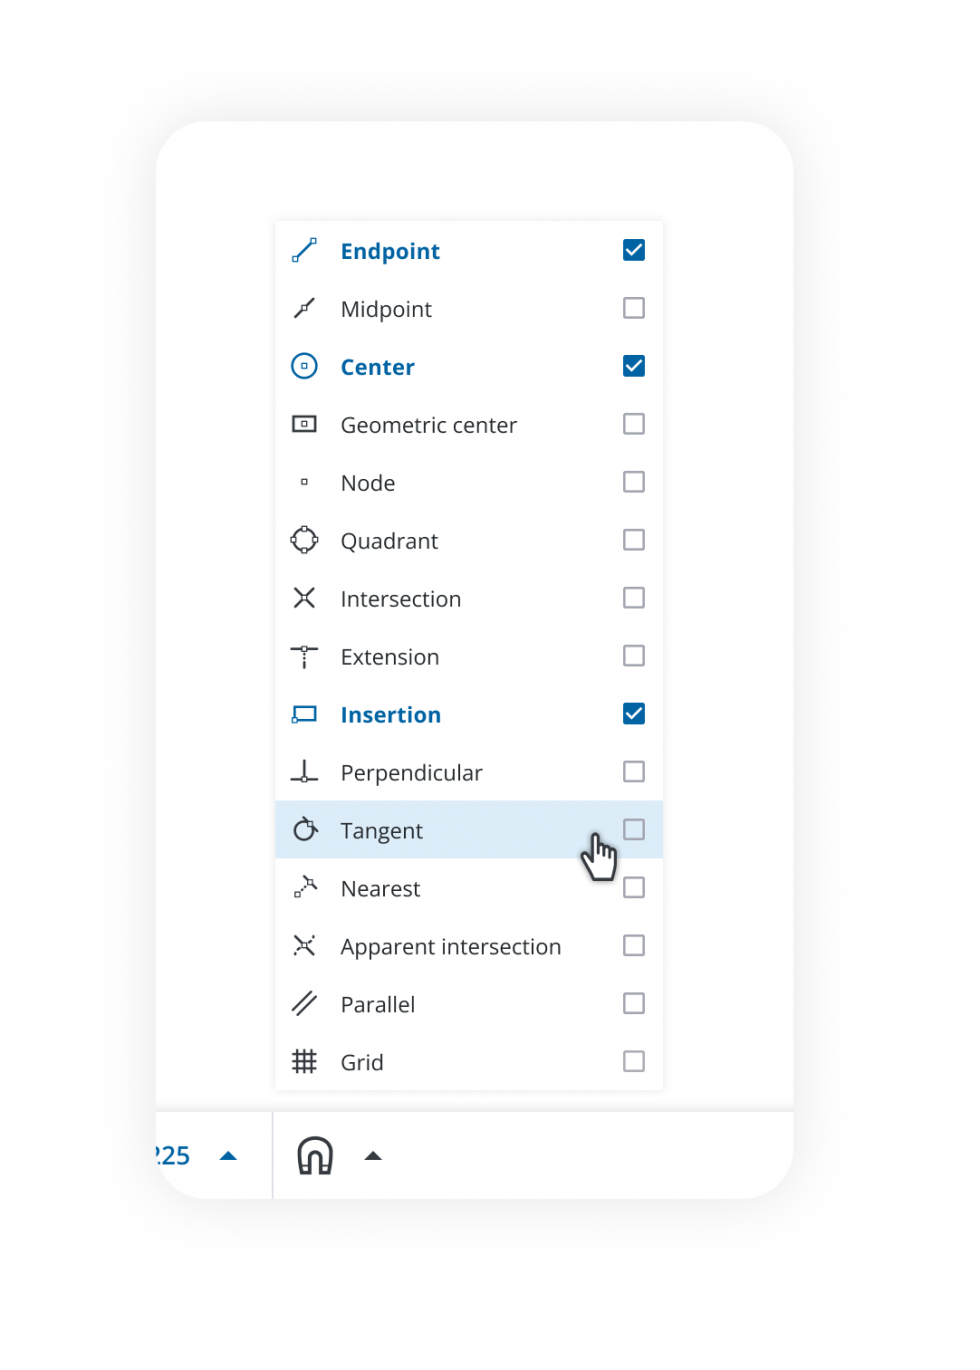980x1370 pixels.
Task: Click the magnet object snap icon
Action: coord(315,1156)
